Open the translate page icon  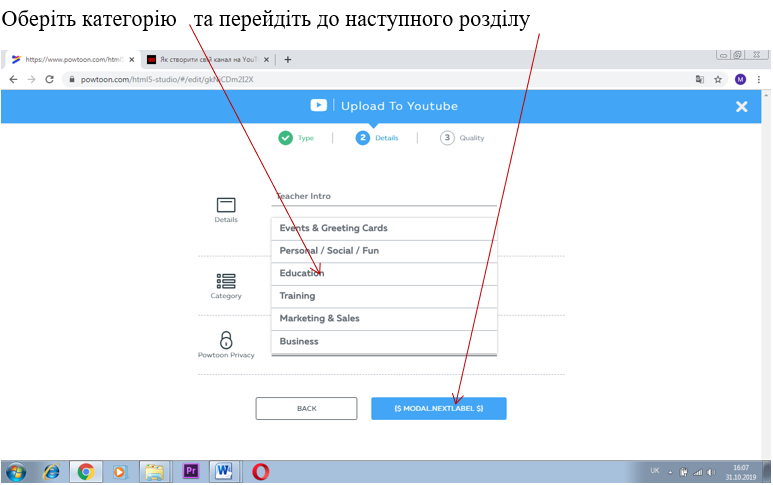(x=700, y=79)
